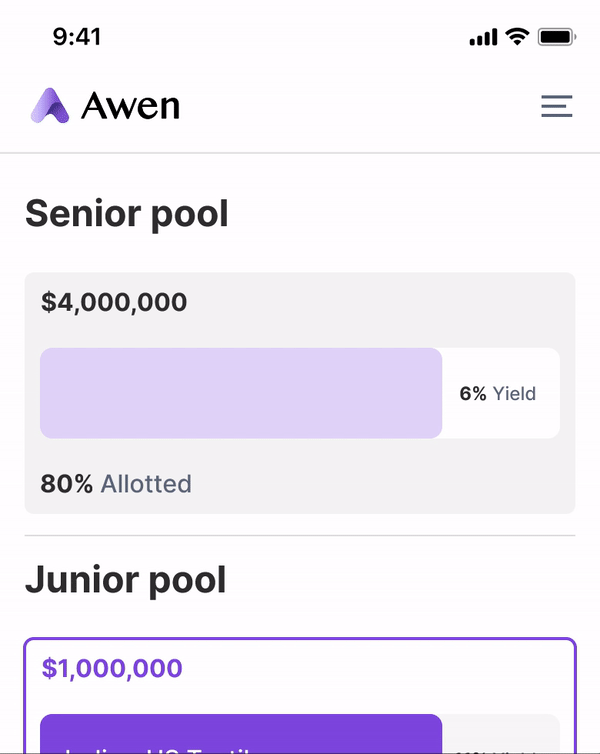Open the hamburger menu
Viewport: 600px width, 754px height.
click(556, 106)
